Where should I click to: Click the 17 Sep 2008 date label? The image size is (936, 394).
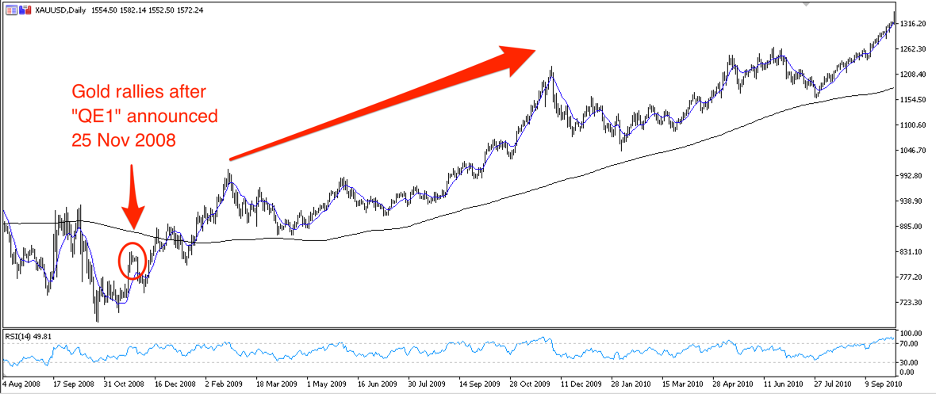tap(74, 383)
